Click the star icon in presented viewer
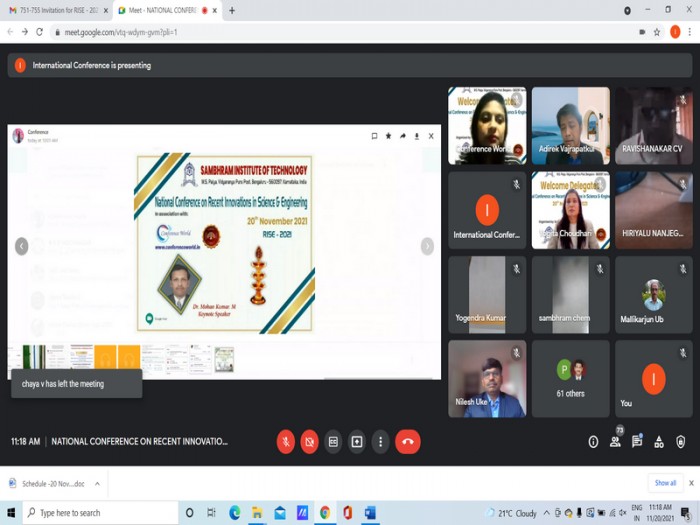The width and height of the screenshot is (700, 525). coord(389,136)
